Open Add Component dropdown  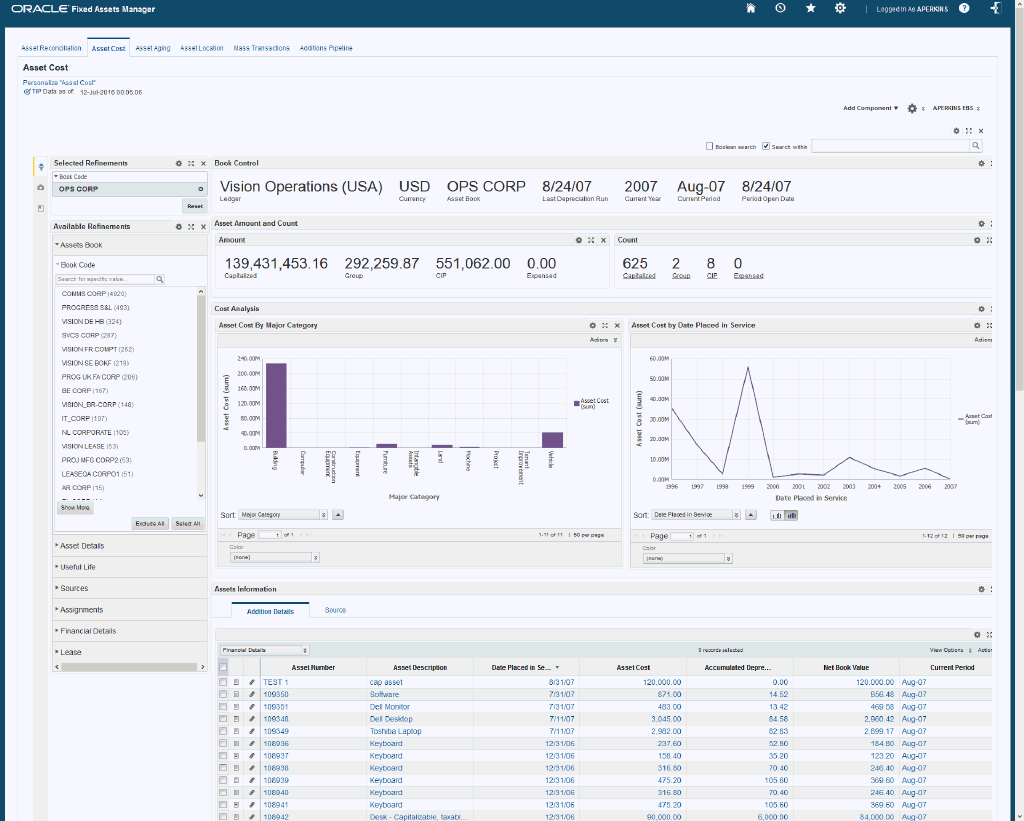[871, 108]
